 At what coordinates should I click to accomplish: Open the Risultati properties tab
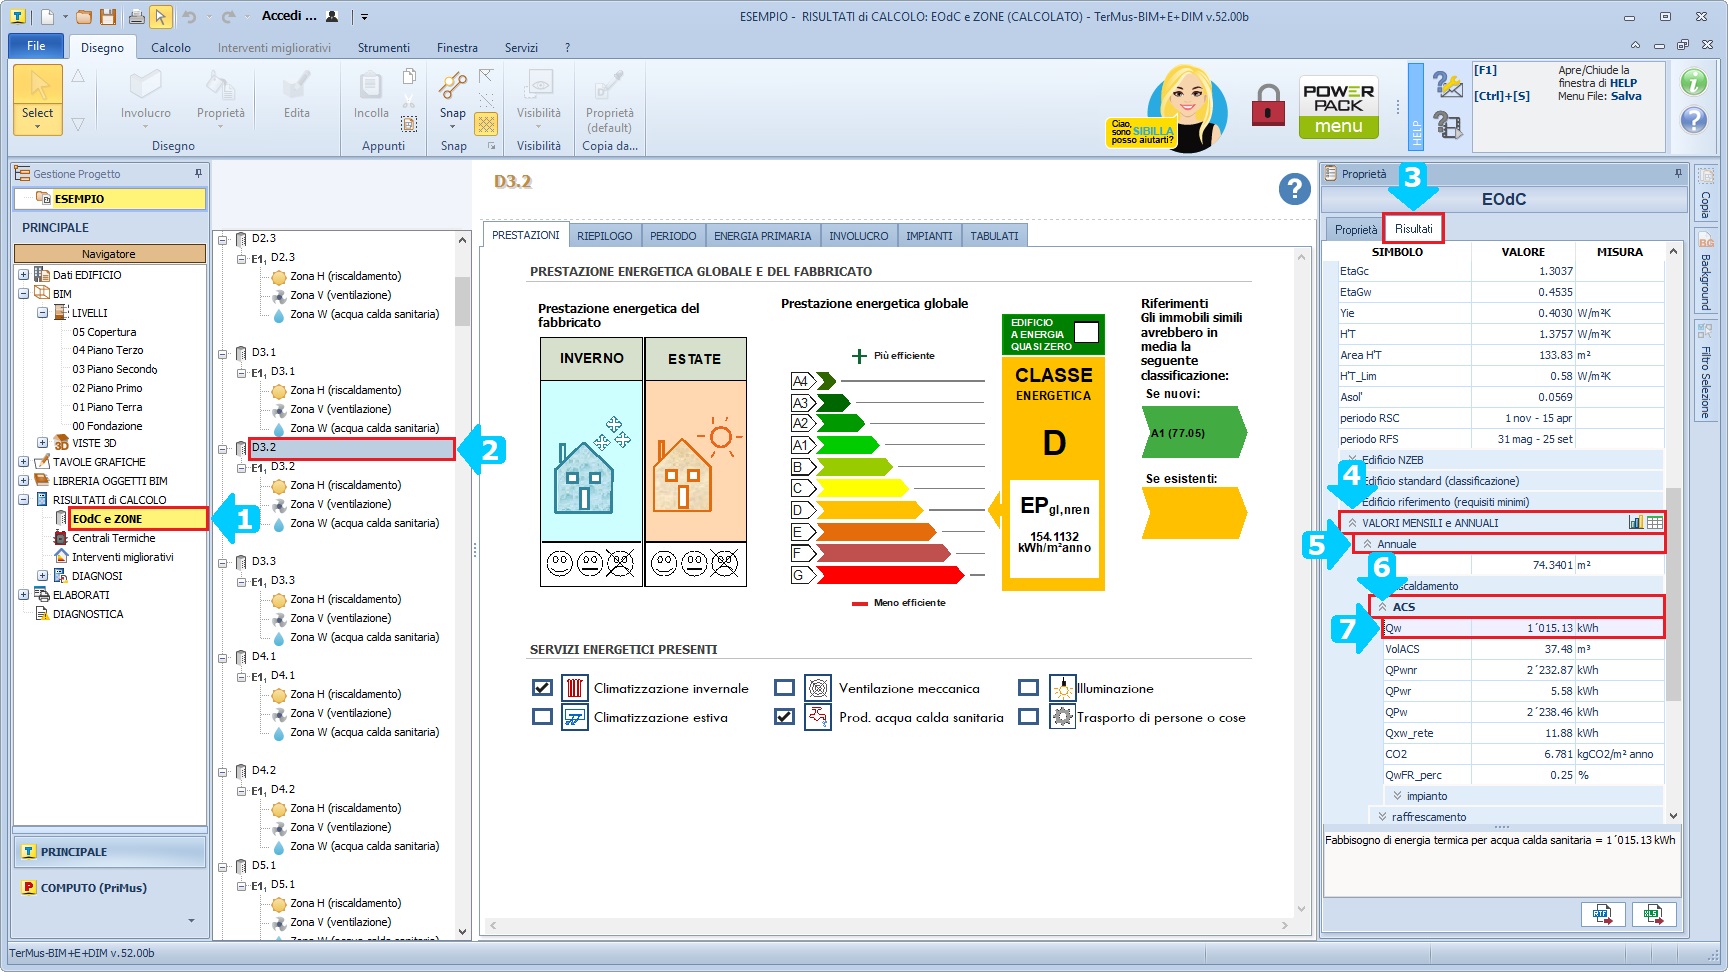(x=1413, y=229)
